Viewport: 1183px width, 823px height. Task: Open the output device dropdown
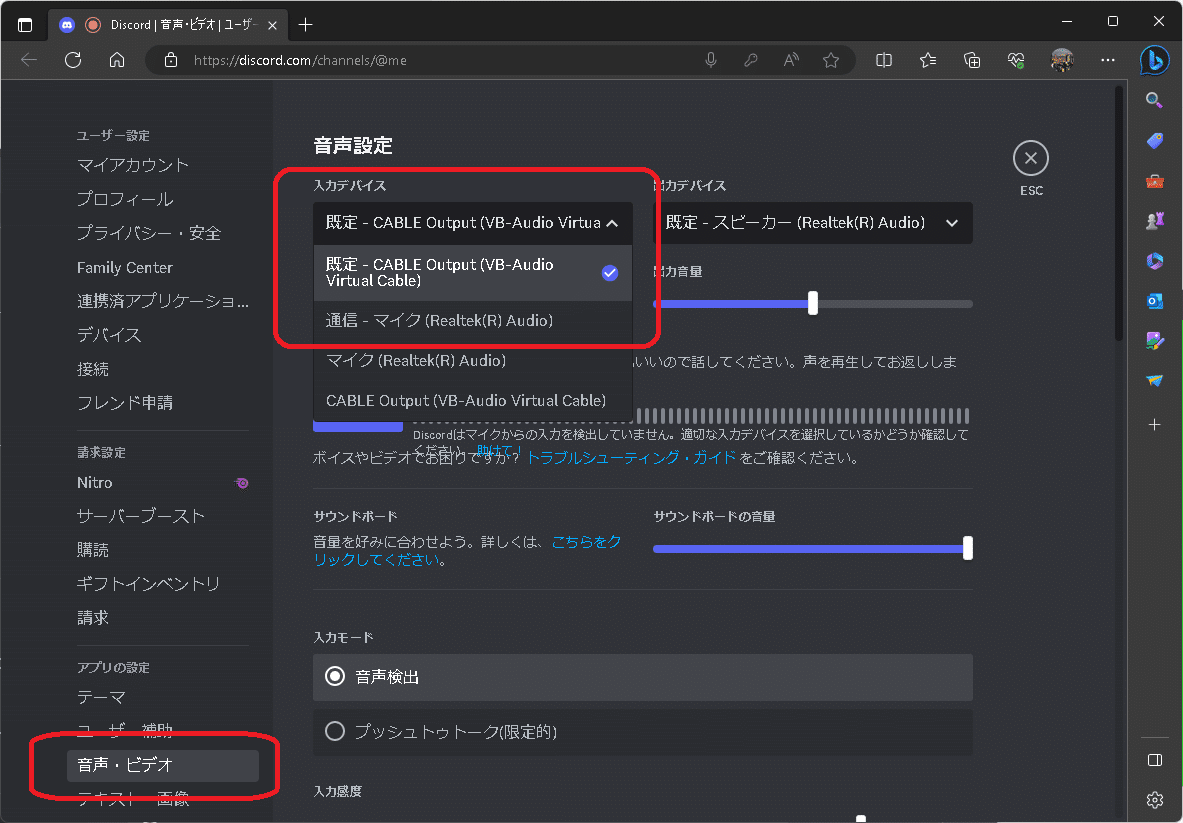(813, 223)
